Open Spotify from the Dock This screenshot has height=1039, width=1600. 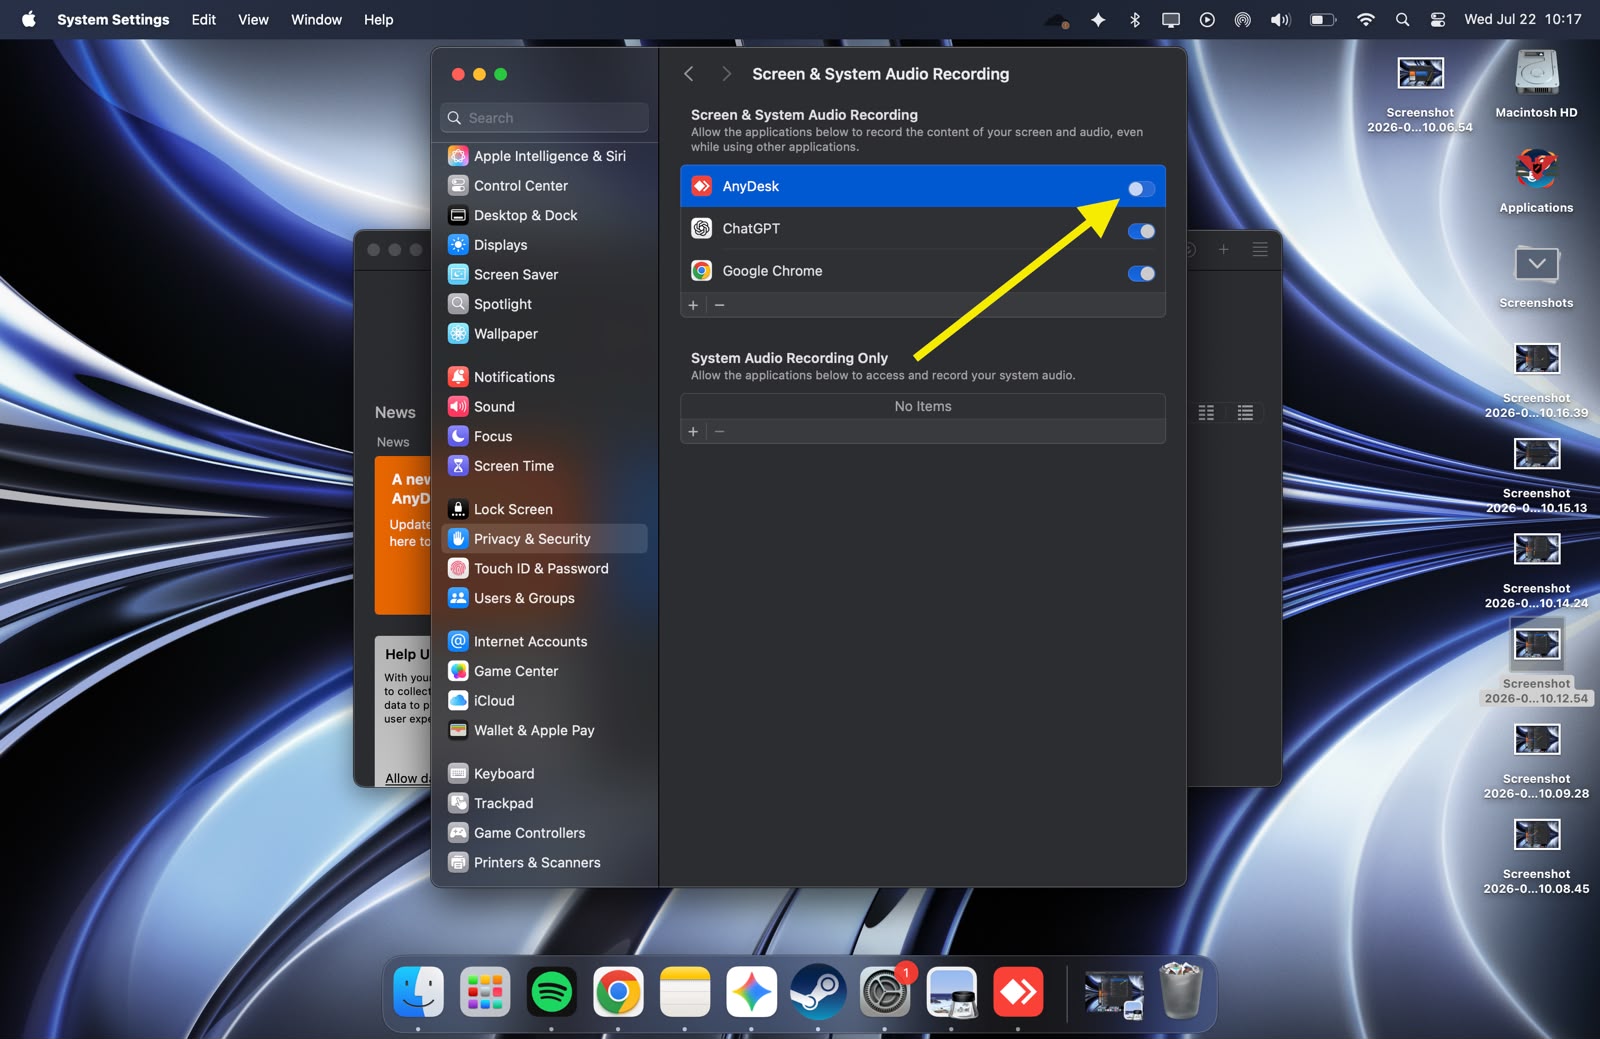pyautogui.click(x=551, y=992)
